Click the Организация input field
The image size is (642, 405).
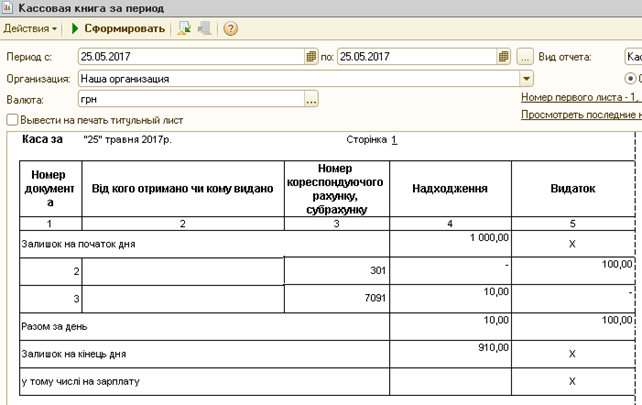coord(298,79)
